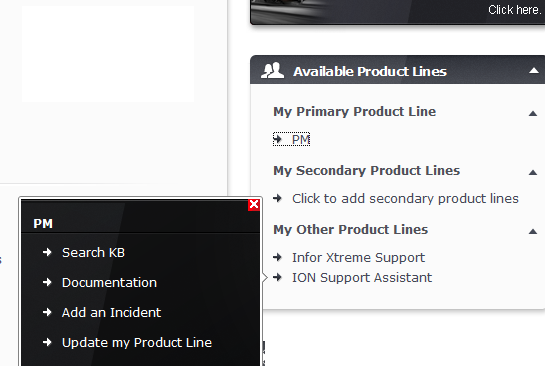This screenshot has width=545, height=366.
Task: Open the ION Support Assistant link
Action: pyautogui.click(x=362, y=277)
